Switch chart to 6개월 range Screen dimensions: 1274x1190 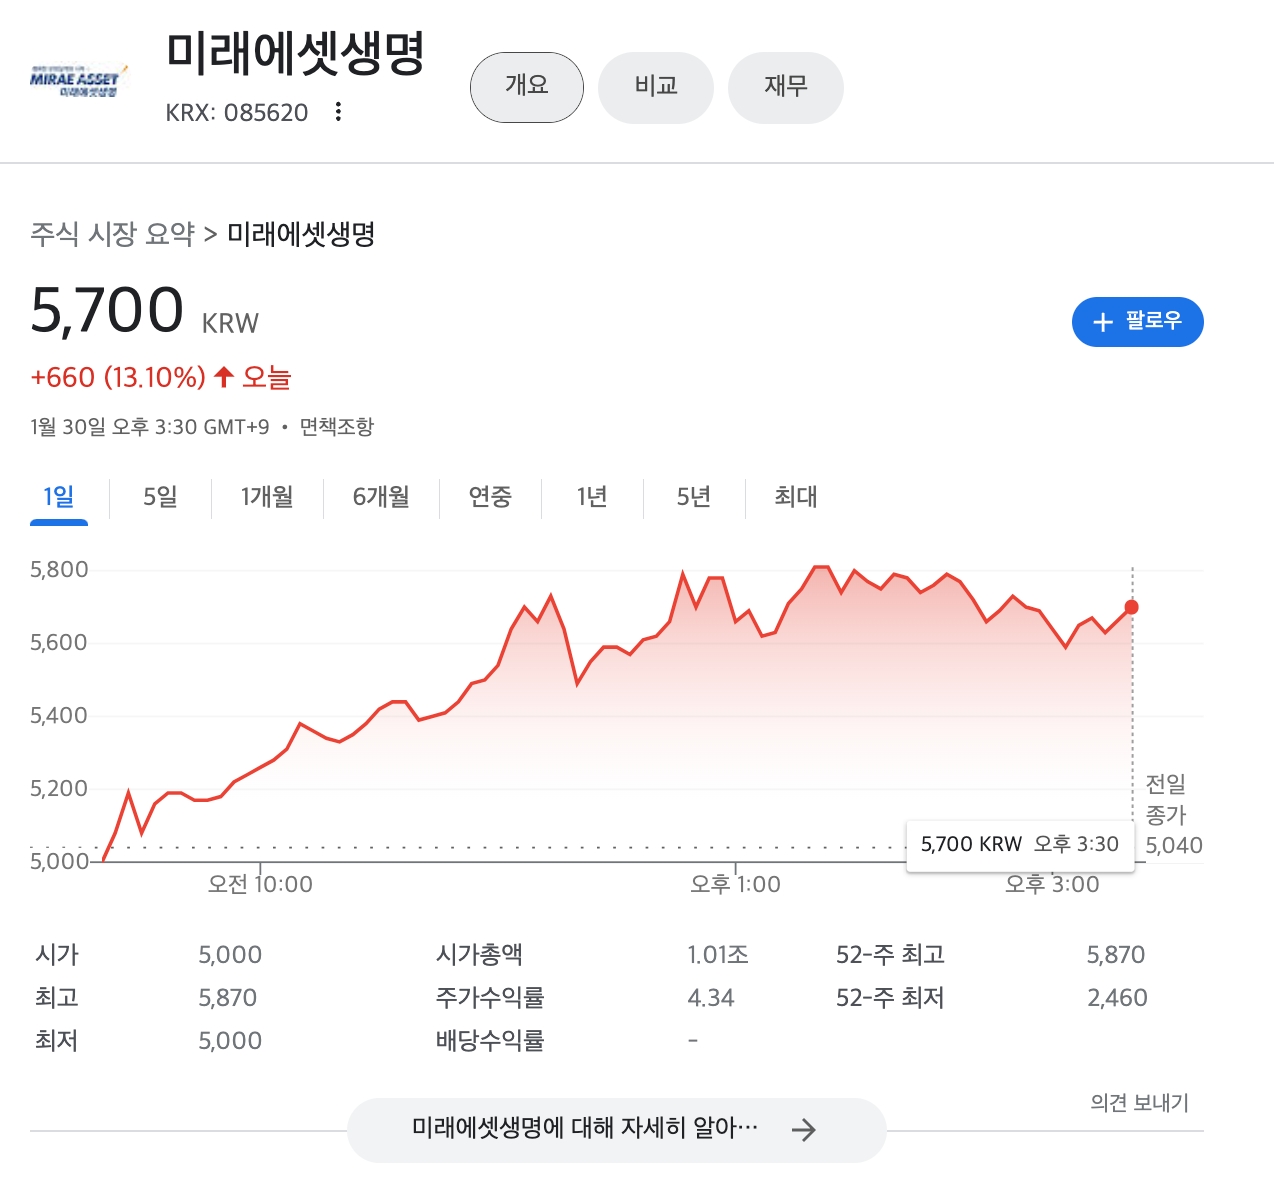(381, 497)
